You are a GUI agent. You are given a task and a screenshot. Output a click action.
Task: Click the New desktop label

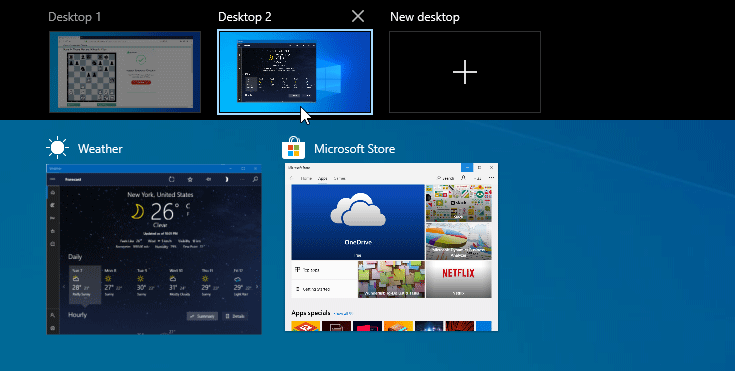[424, 17]
